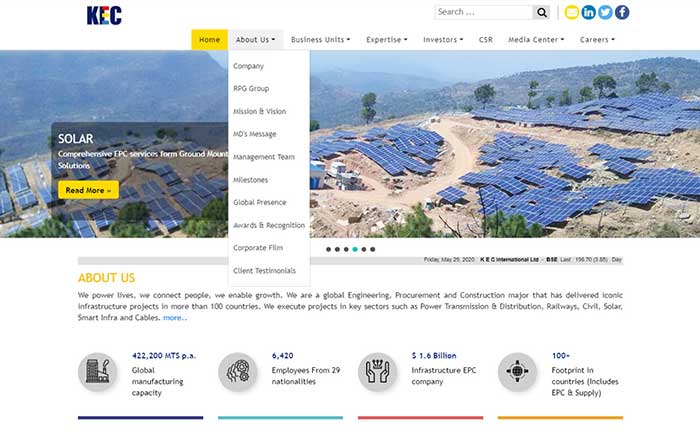The image size is (700, 435).
Task: Click the KEC logo
Action: (x=105, y=15)
